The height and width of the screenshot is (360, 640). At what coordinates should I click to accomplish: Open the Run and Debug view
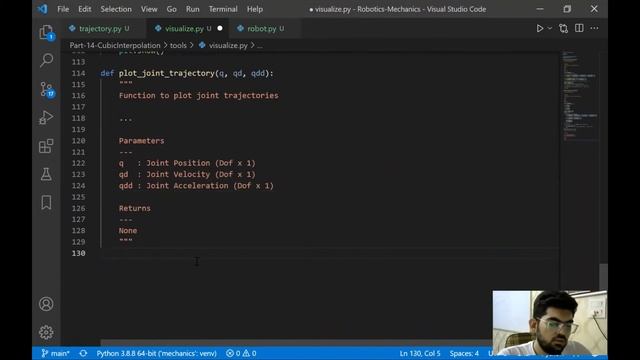click(46, 118)
